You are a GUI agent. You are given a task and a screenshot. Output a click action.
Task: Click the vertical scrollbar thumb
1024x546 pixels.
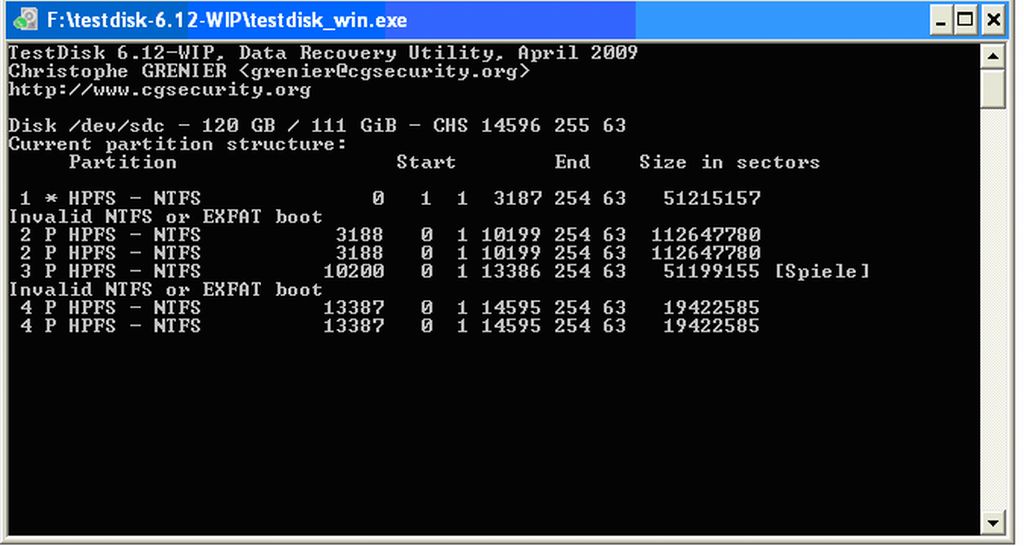(993, 88)
